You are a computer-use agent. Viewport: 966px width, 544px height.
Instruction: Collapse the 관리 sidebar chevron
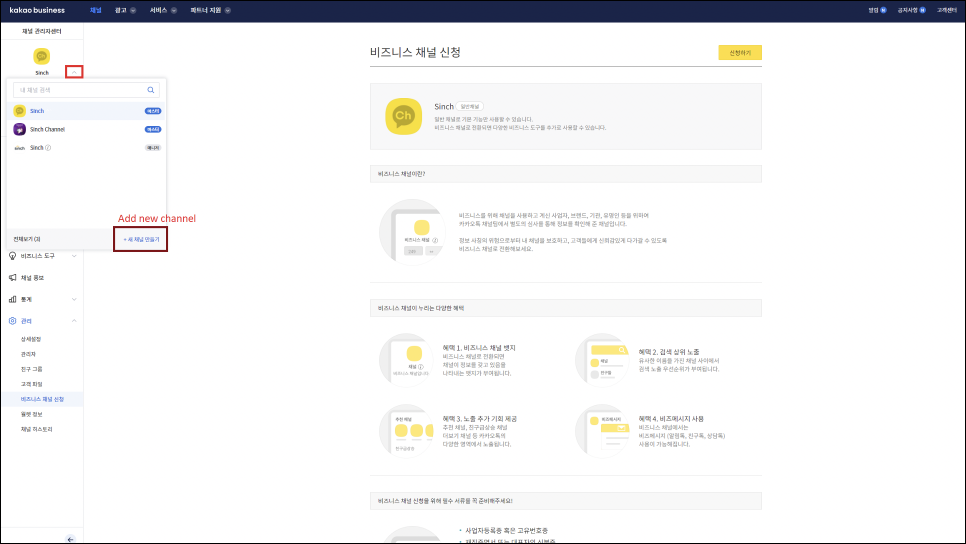tap(74, 321)
